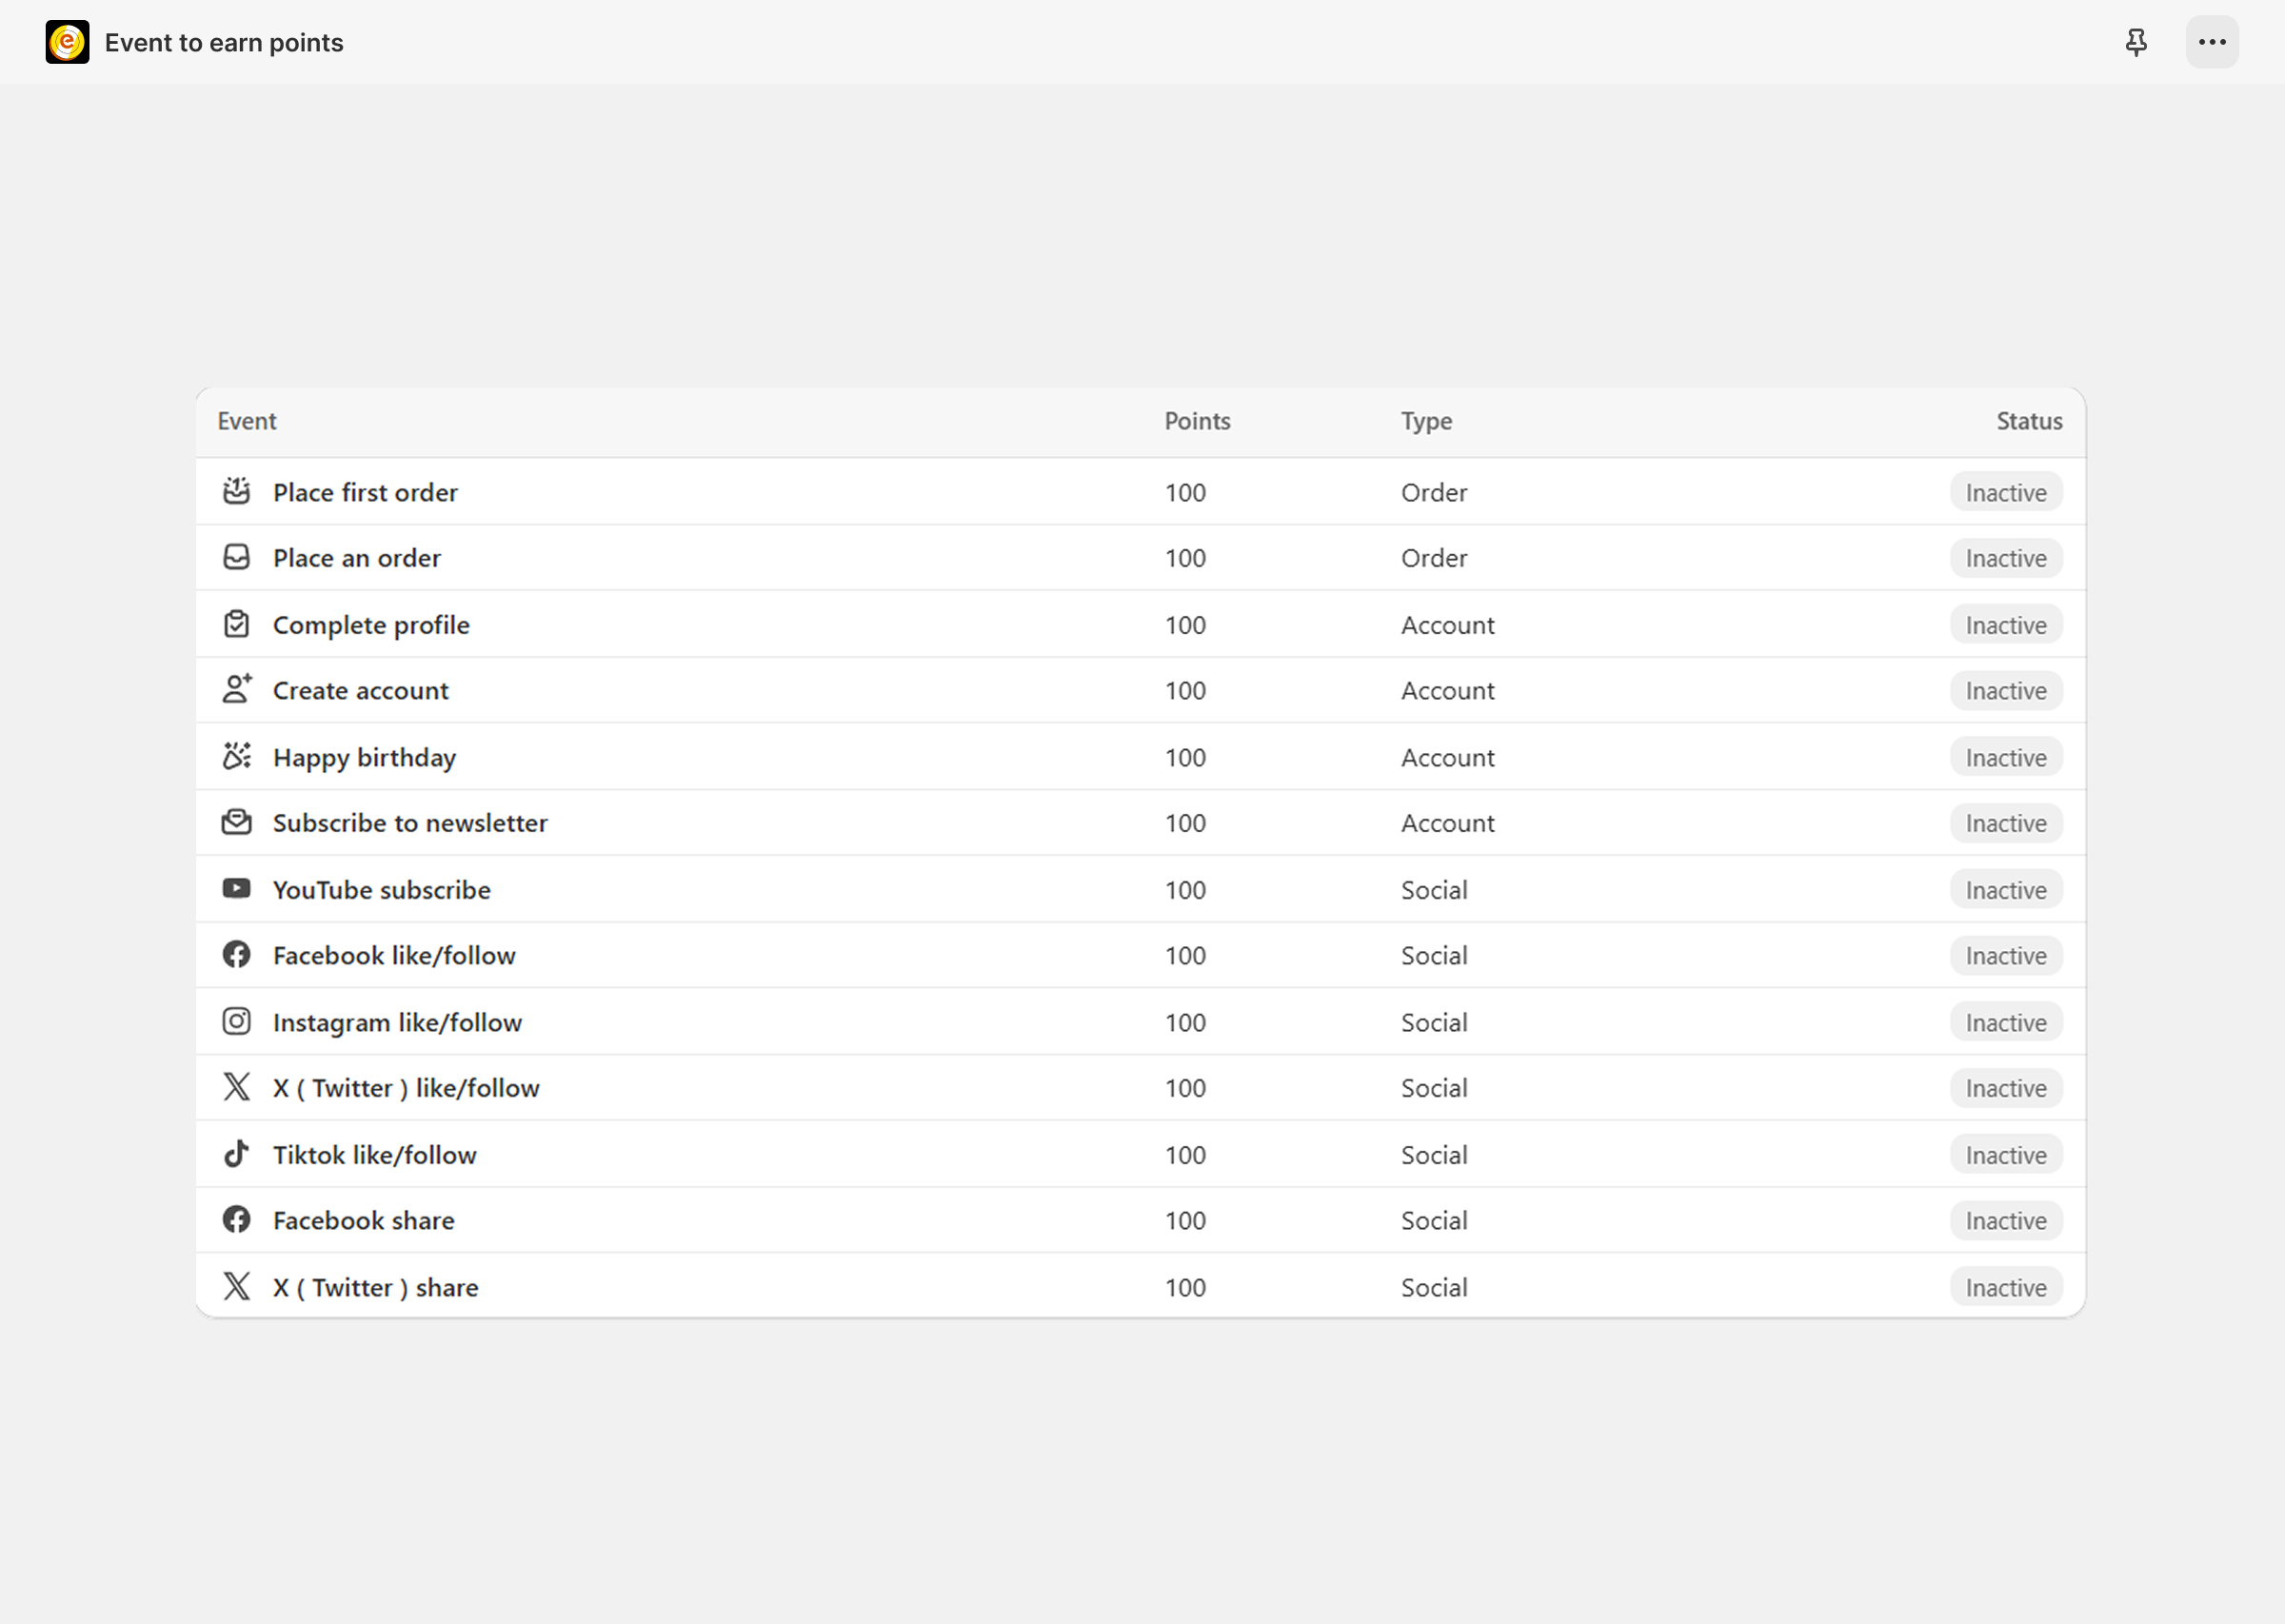Click the 100 points value for Happy birthday
Image resolution: width=2285 pixels, height=1624 pixels.
(x=1185, y=757)
